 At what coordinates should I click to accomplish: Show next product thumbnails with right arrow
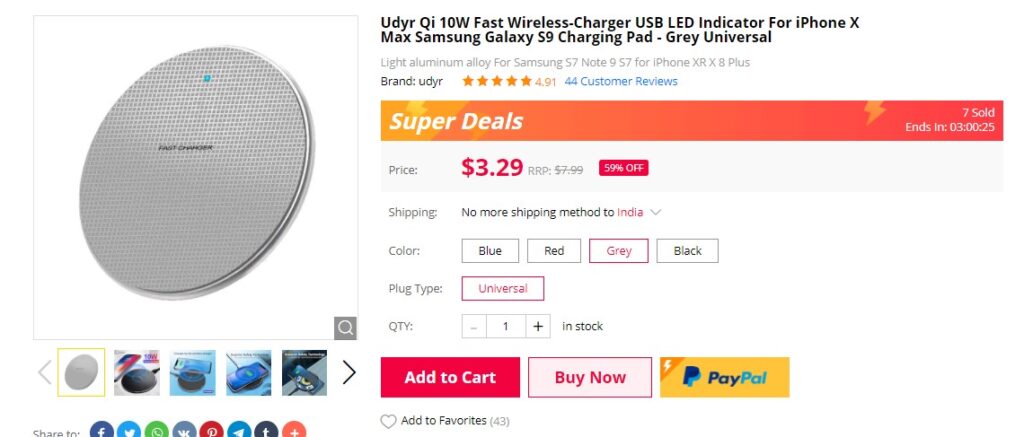coord(348,373)
